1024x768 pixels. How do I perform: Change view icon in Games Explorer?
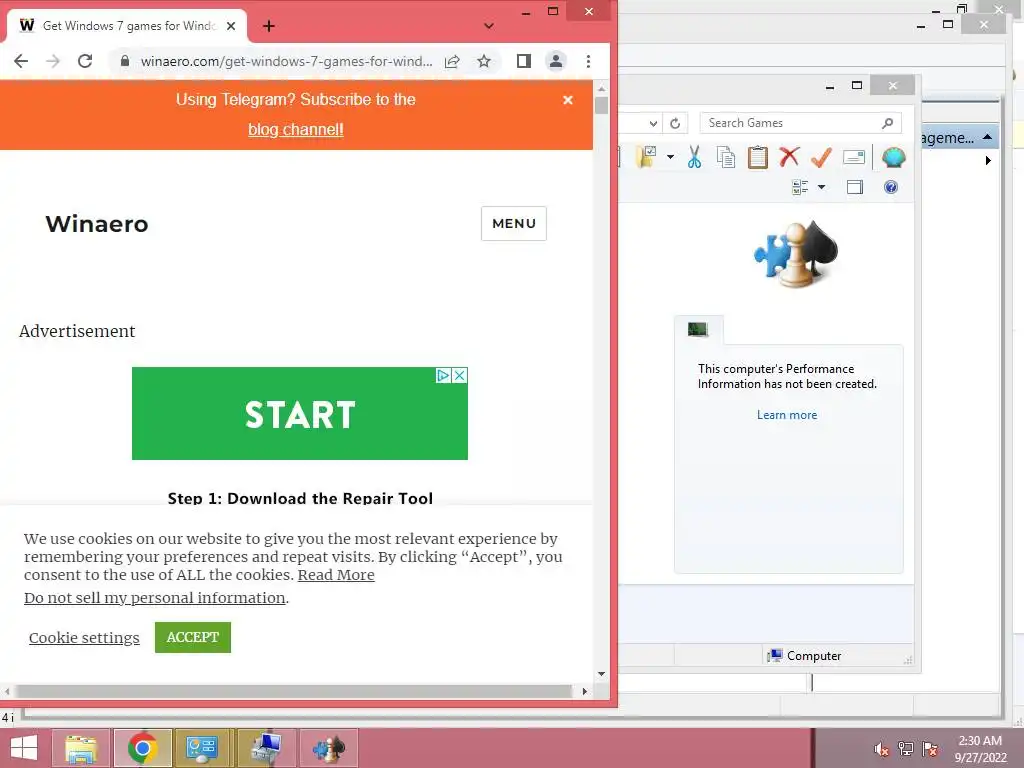click(x=800, y=187)
